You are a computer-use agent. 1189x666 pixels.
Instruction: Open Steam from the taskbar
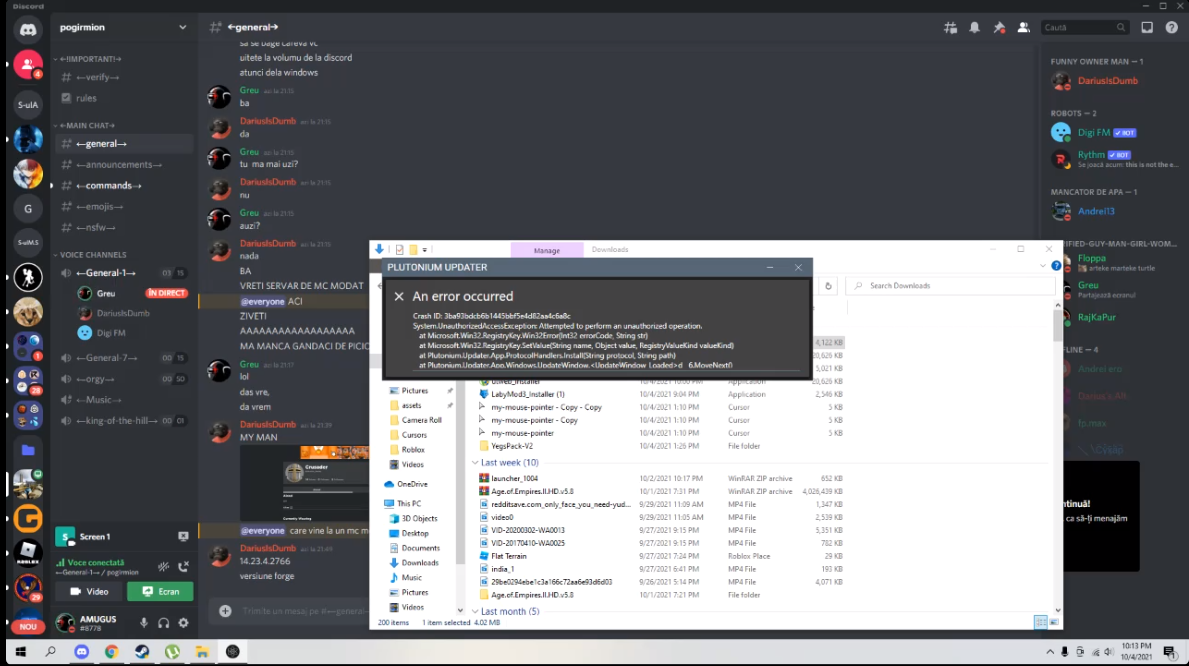142,652
